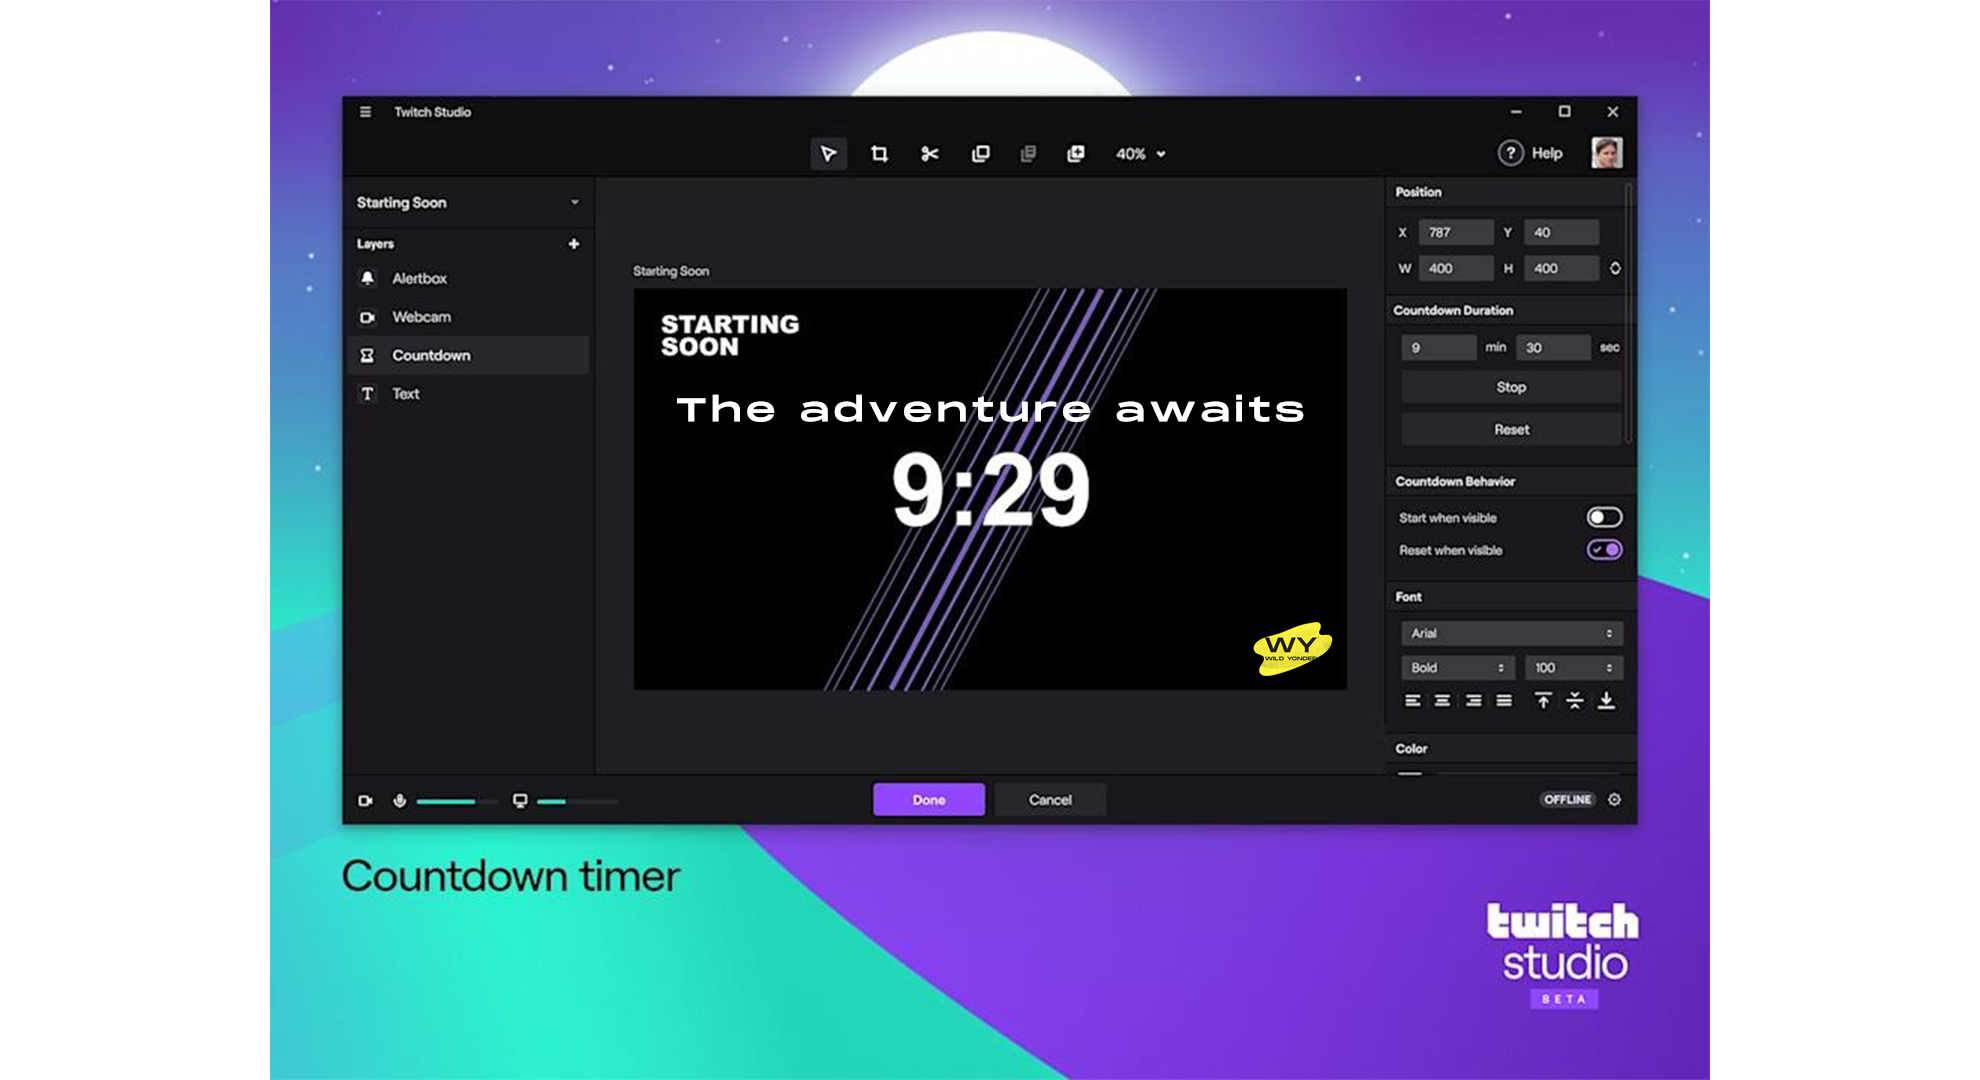Screen dimensions: 1980x1080
Task: Enable Start when visible
Action: [1604, 517]
